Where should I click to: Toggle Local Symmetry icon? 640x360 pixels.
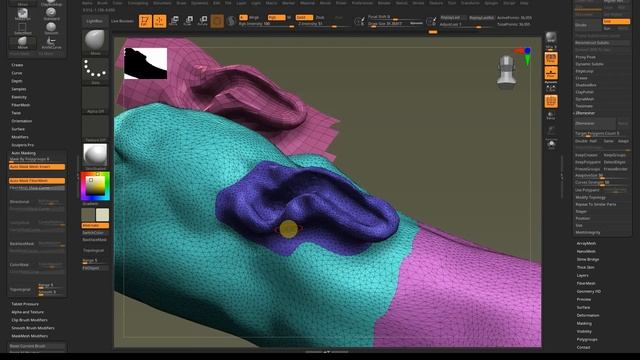click(551, 88)
